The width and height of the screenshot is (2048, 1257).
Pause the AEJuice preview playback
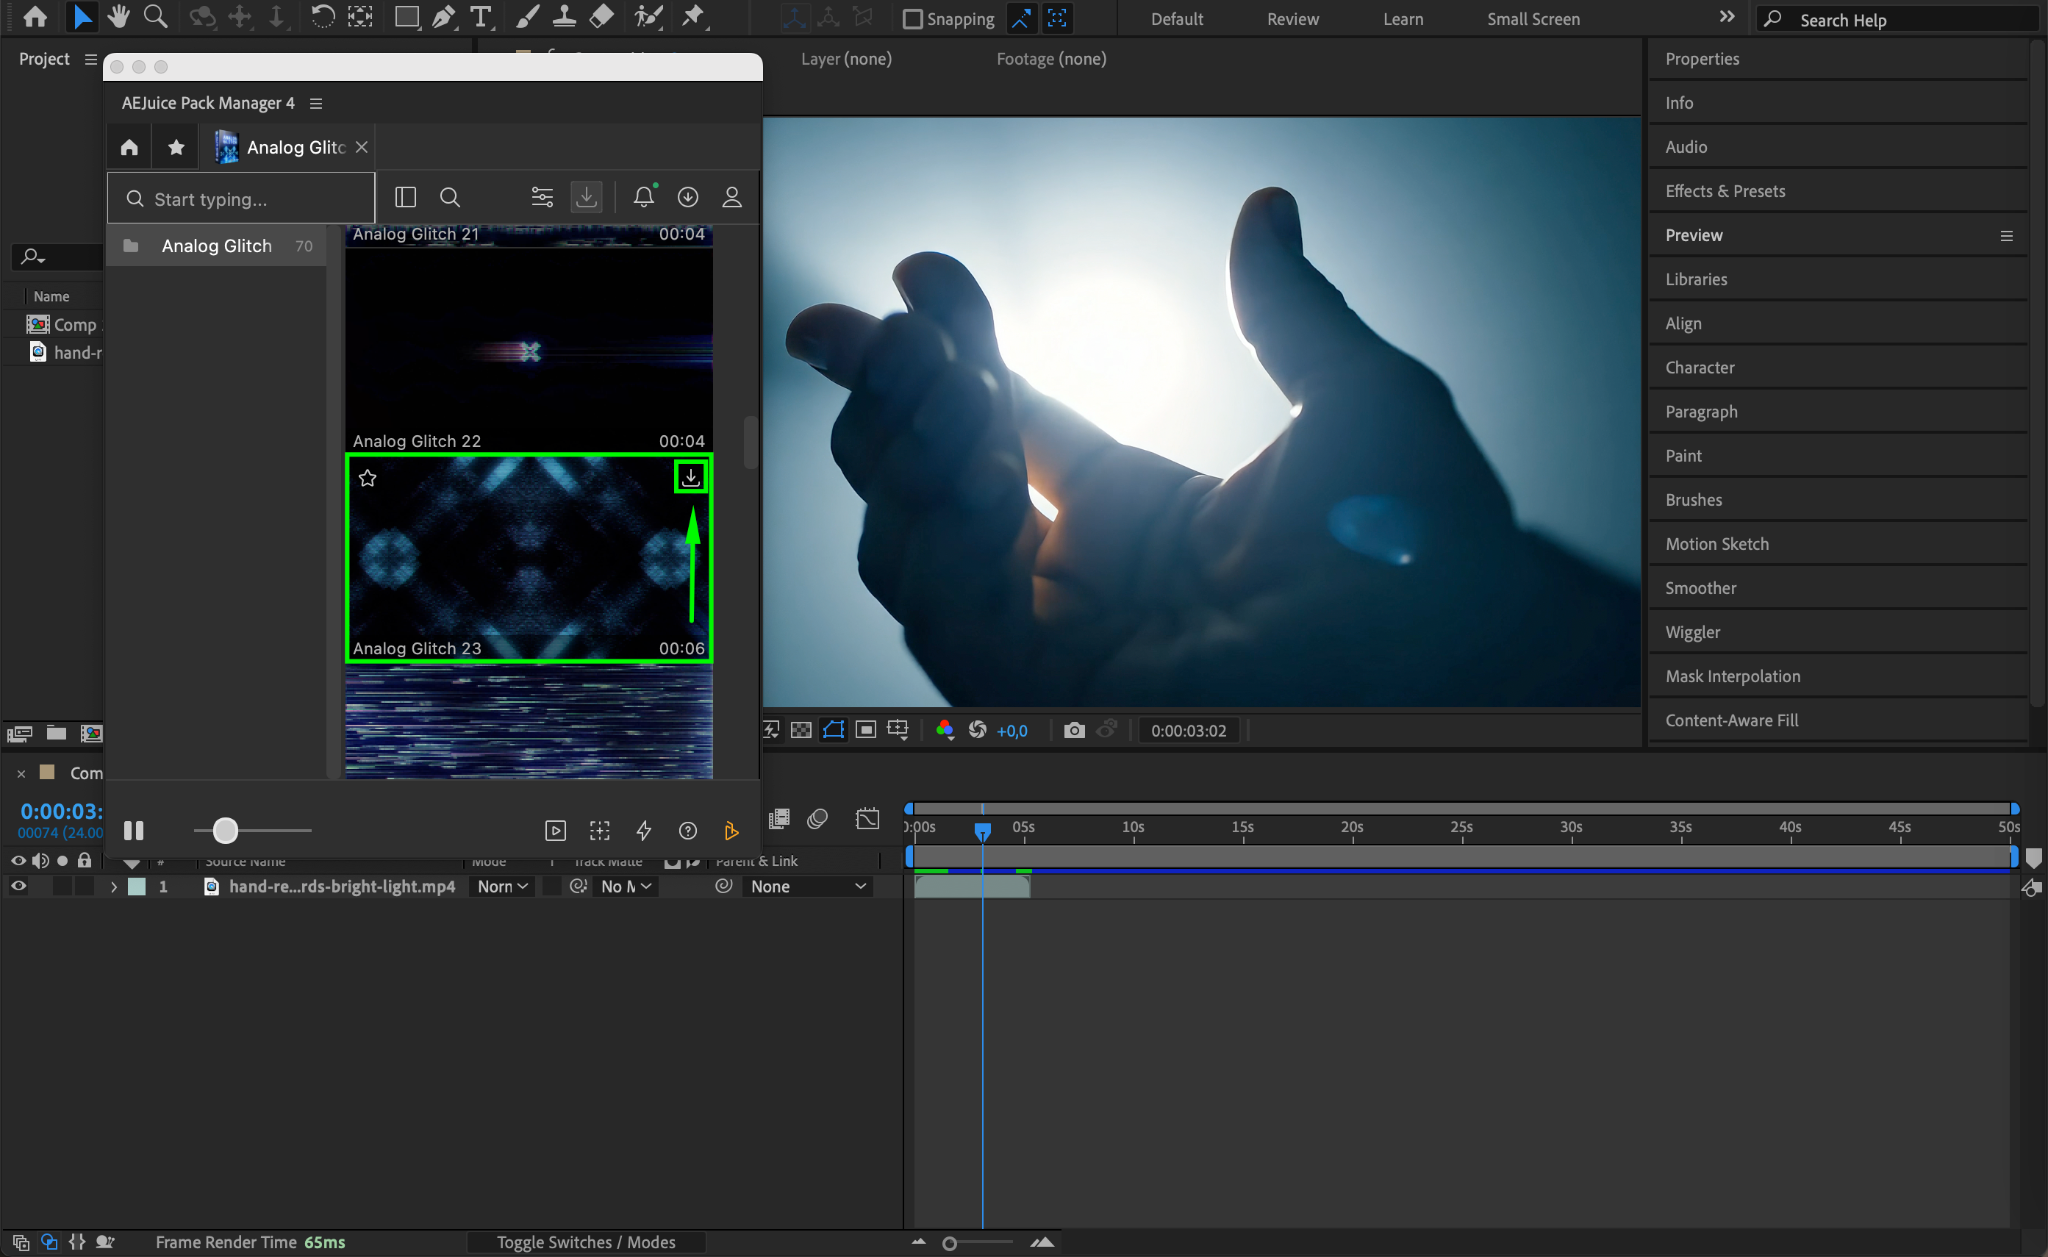coord(134,830)
